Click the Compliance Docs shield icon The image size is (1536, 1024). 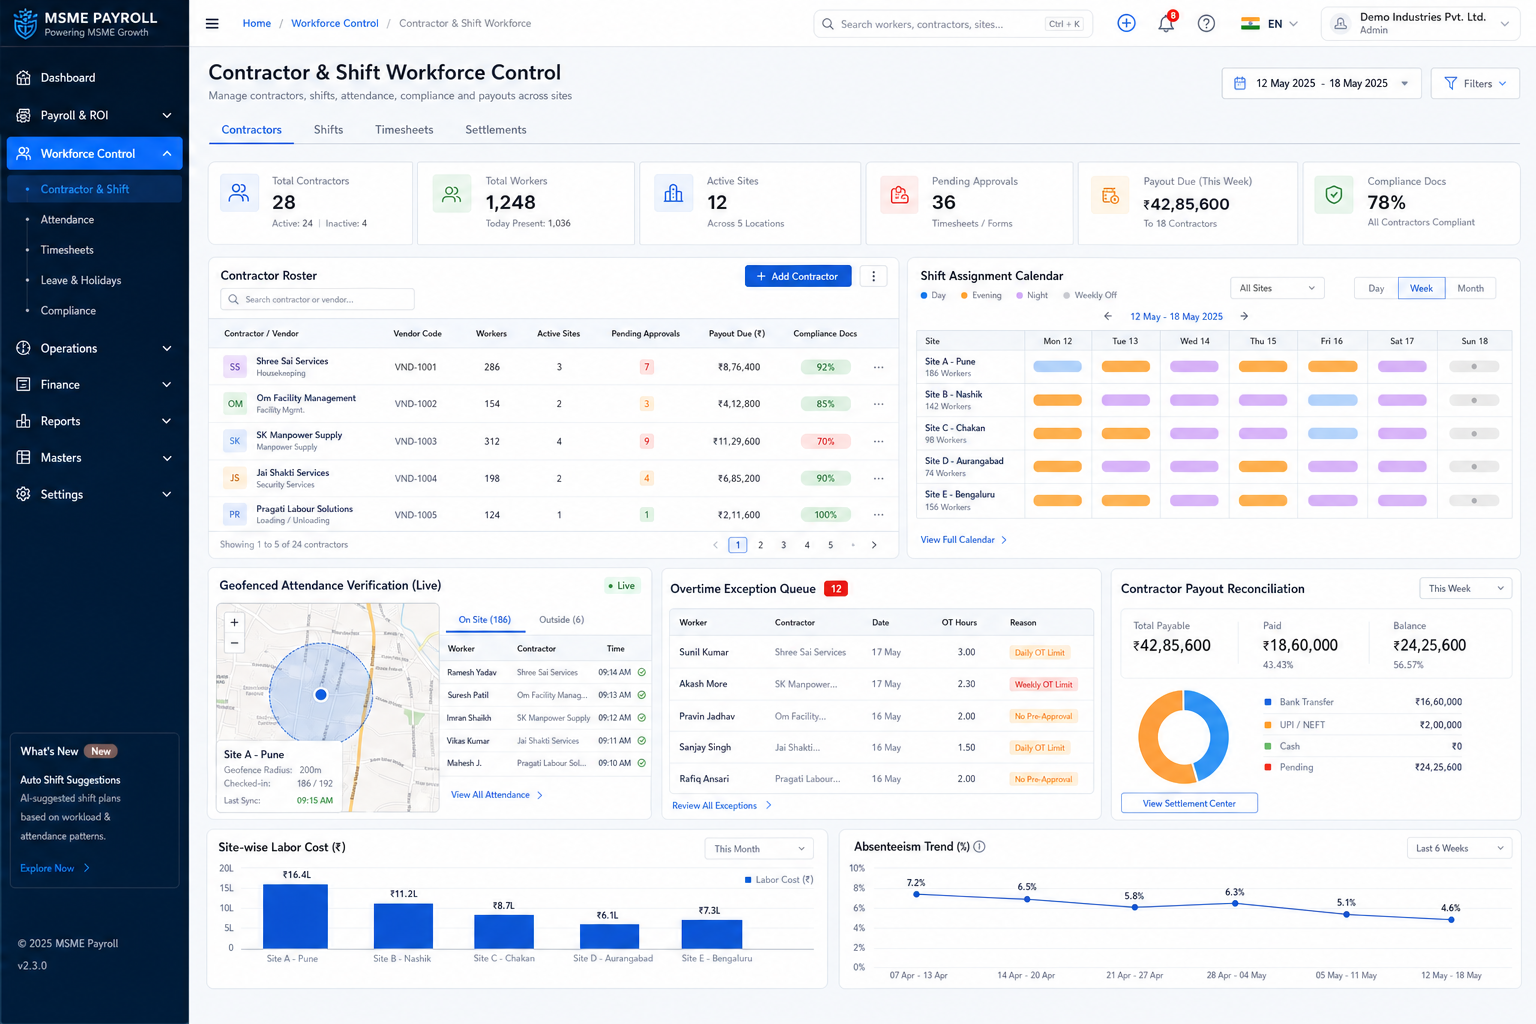click(1333, 195)
